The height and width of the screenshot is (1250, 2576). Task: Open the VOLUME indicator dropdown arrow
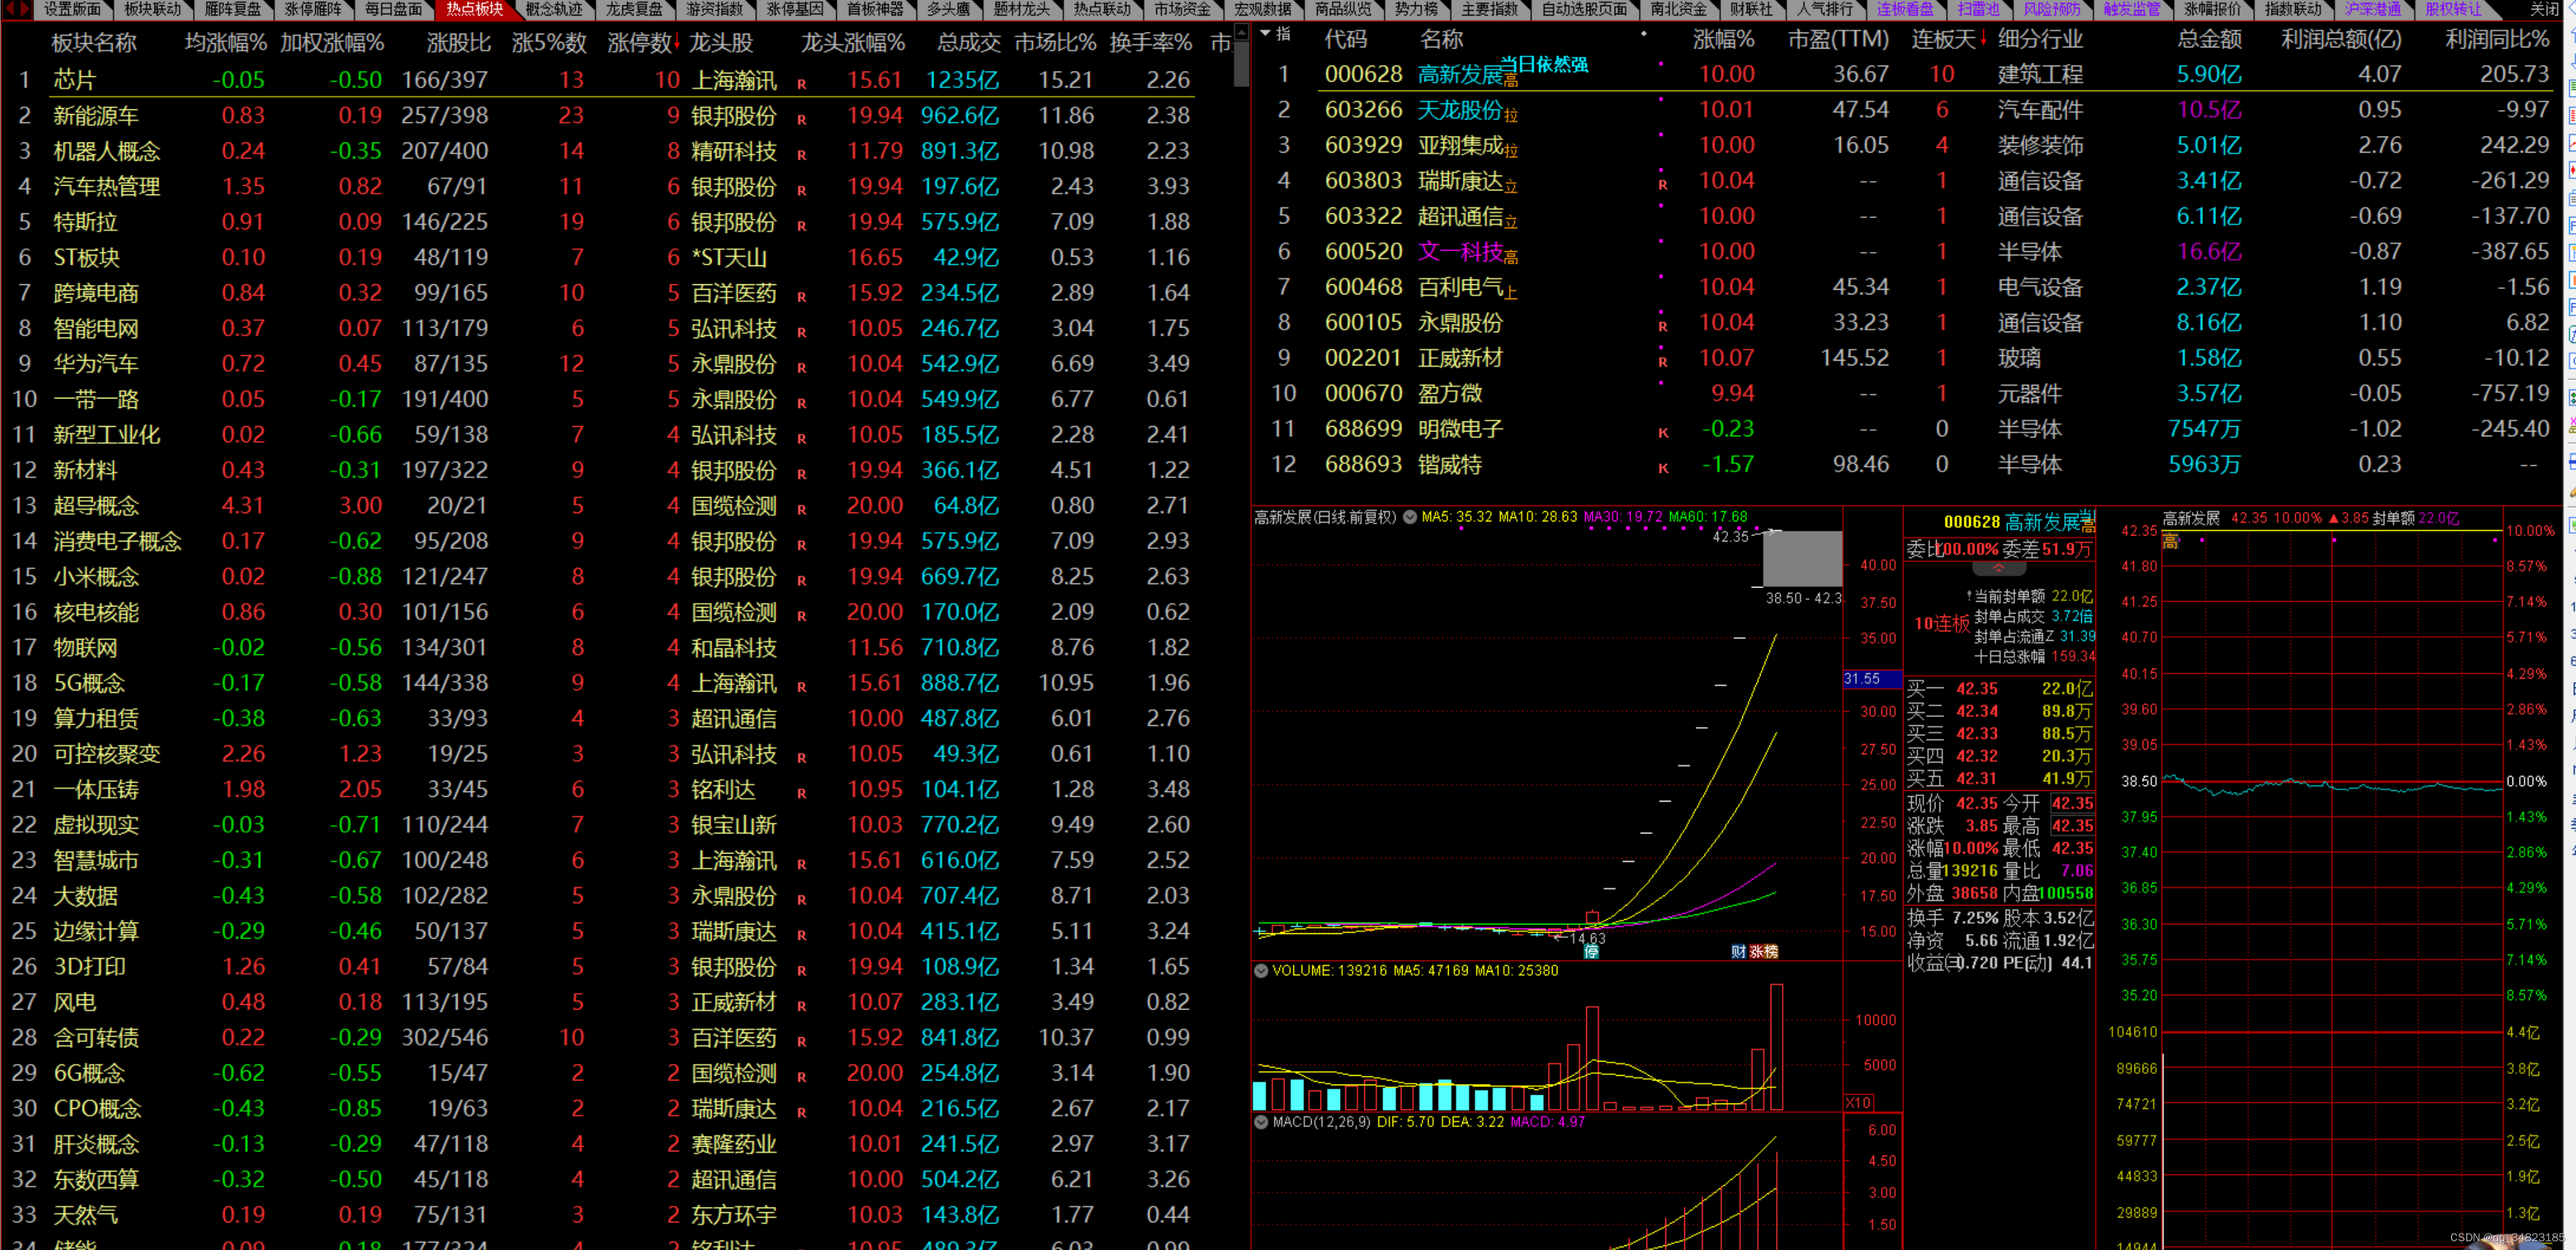point(1261,971)
